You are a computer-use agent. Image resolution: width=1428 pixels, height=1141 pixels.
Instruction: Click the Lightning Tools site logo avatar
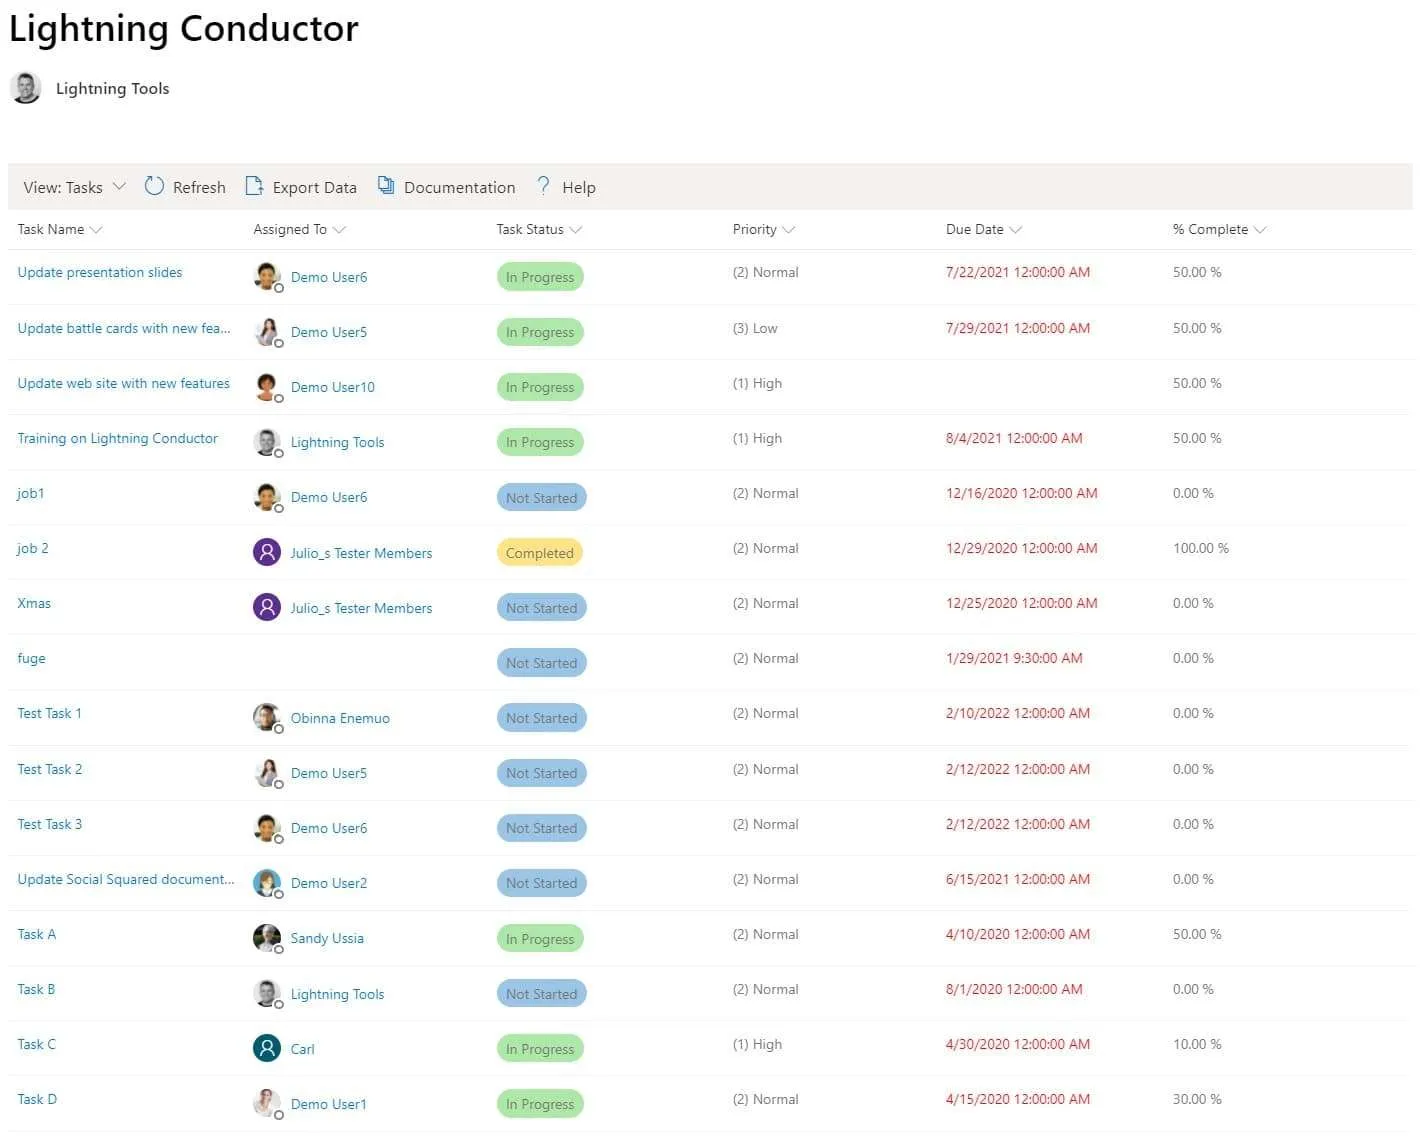[x=26, y=88]
